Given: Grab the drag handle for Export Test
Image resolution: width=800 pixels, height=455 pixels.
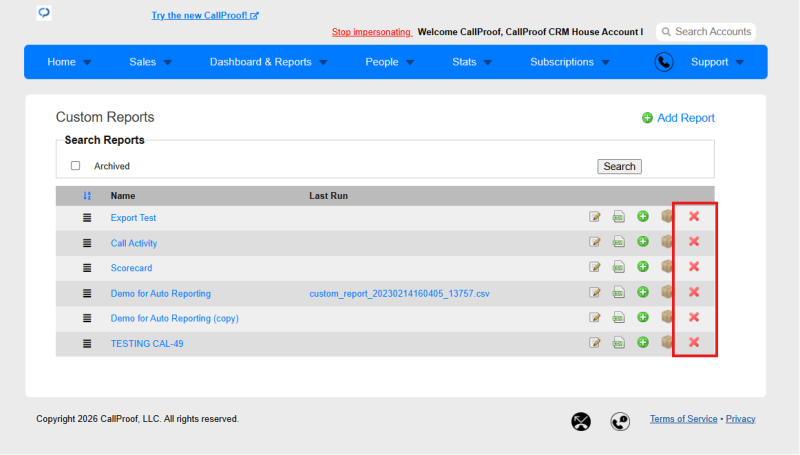Looking at the screenshot, I should (x=87, y=218).
